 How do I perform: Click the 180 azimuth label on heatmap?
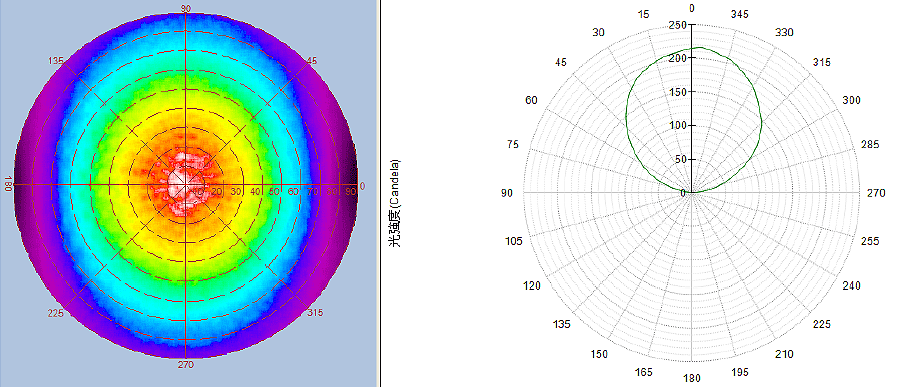pos(7,184)
